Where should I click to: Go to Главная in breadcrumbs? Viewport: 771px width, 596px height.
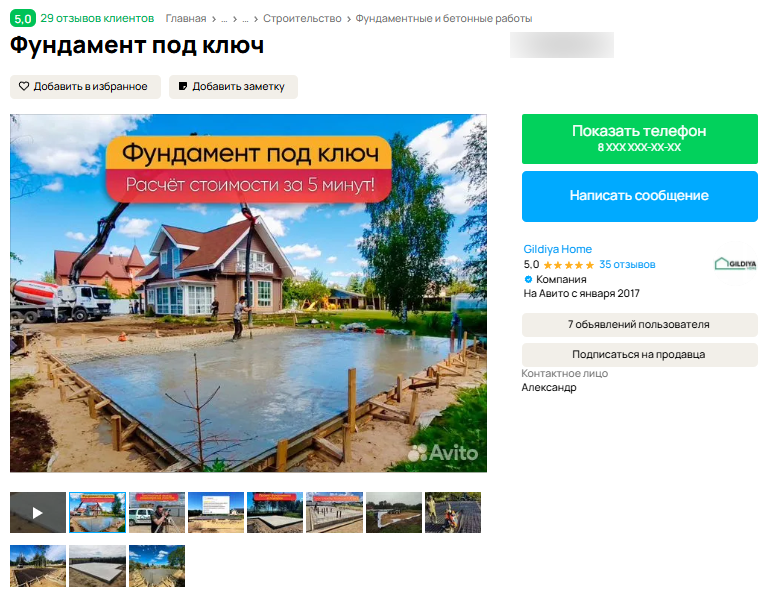click(186, 19)
